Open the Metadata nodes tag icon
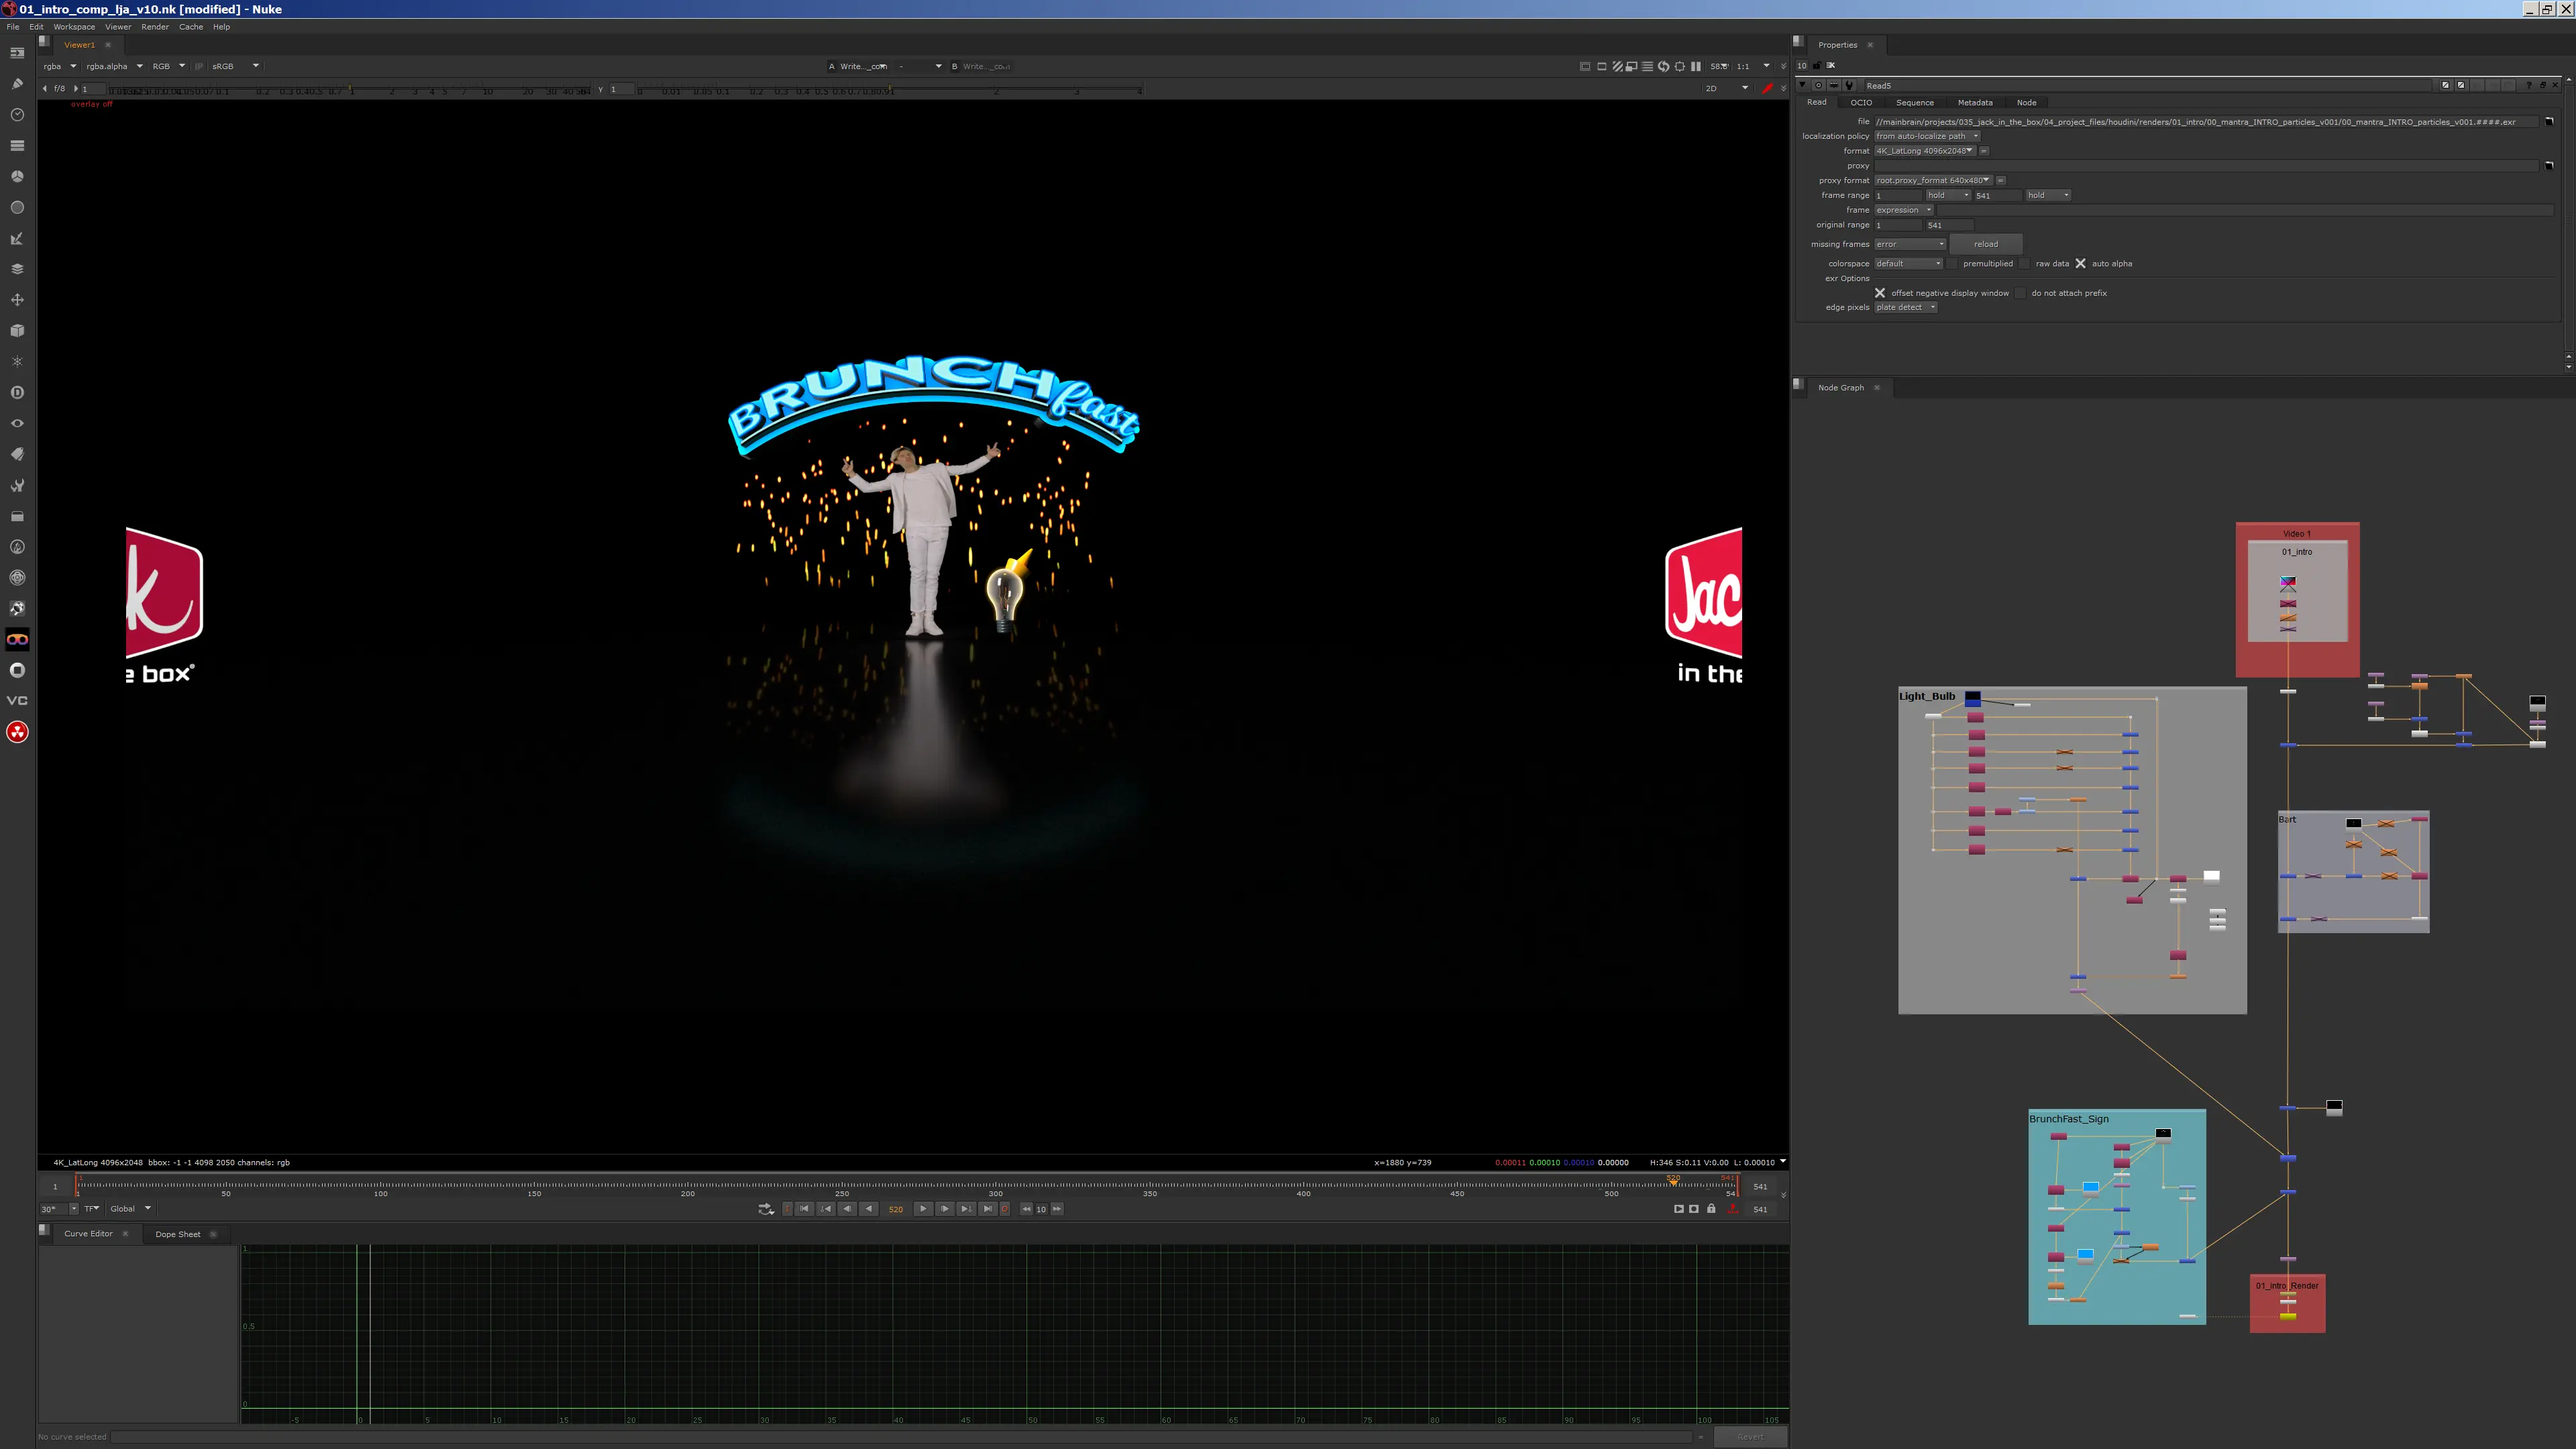 point(17,454)
